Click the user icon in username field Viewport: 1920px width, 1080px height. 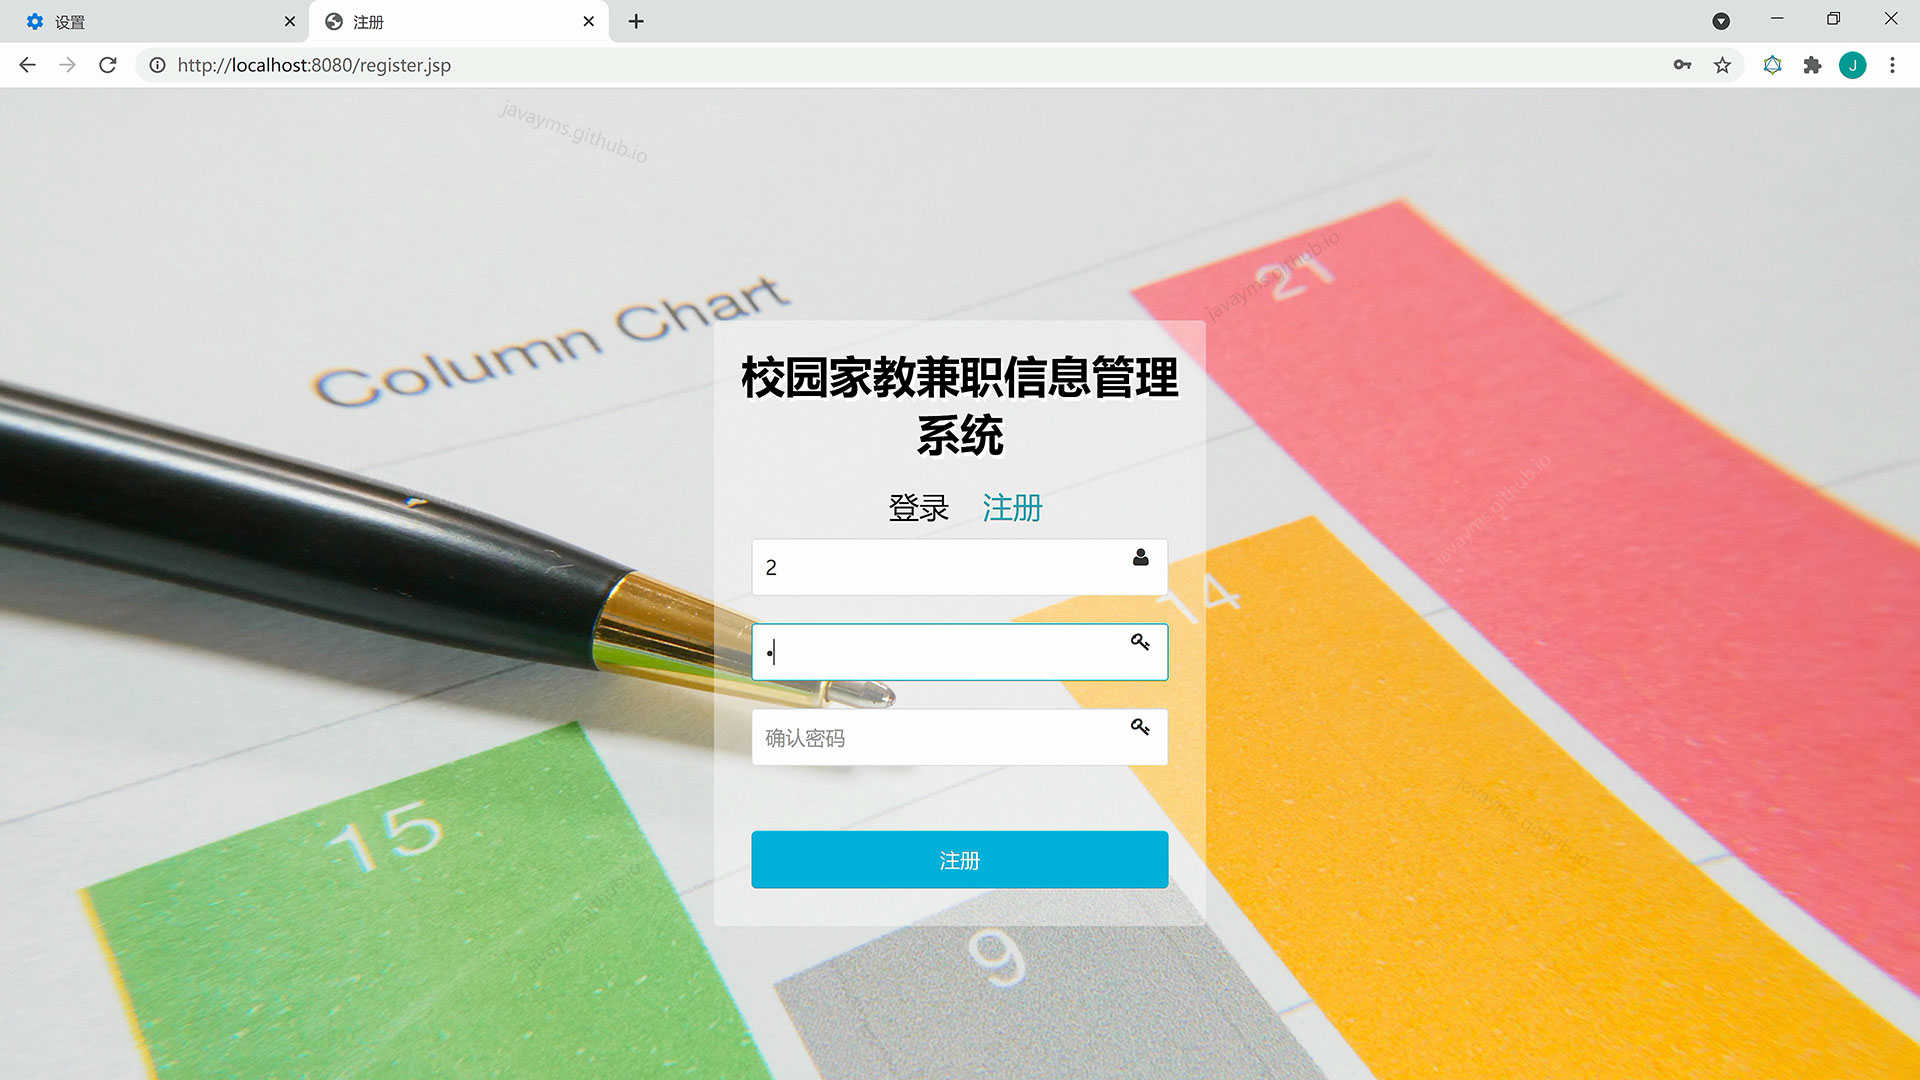pyautogui.click(x=1140, y=558)
